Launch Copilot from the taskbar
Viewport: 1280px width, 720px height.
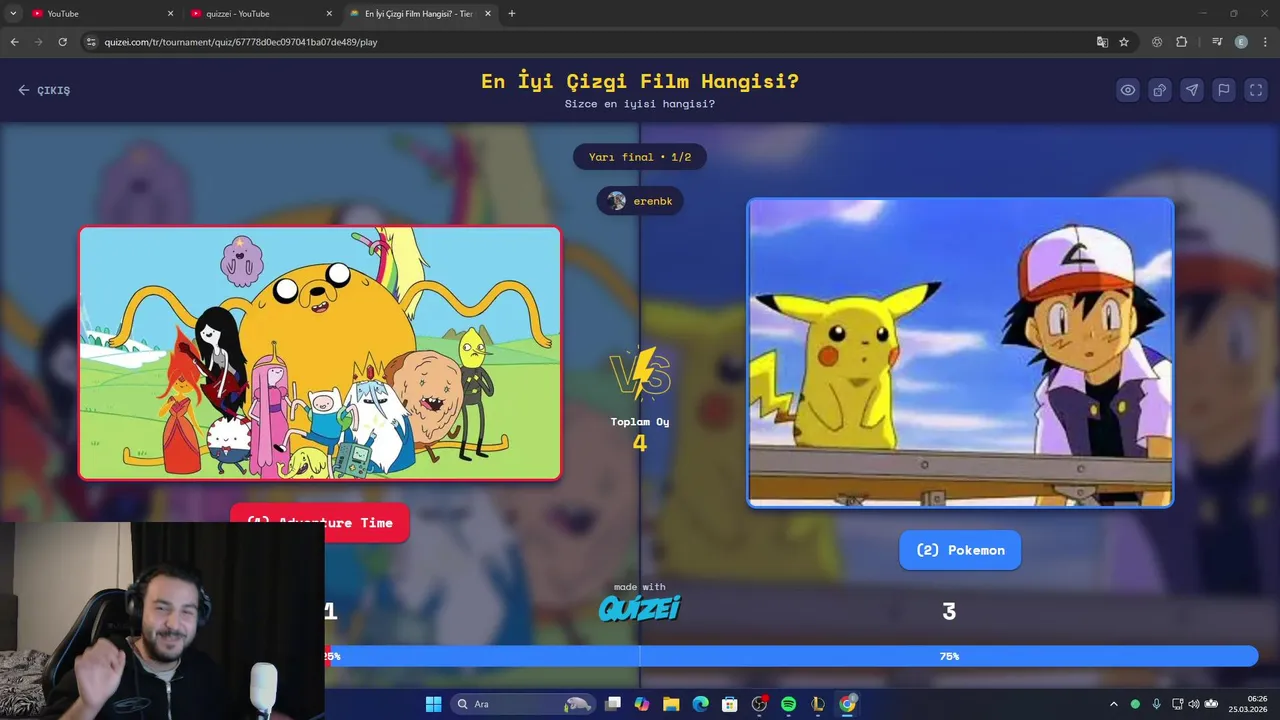coord(642,704)
